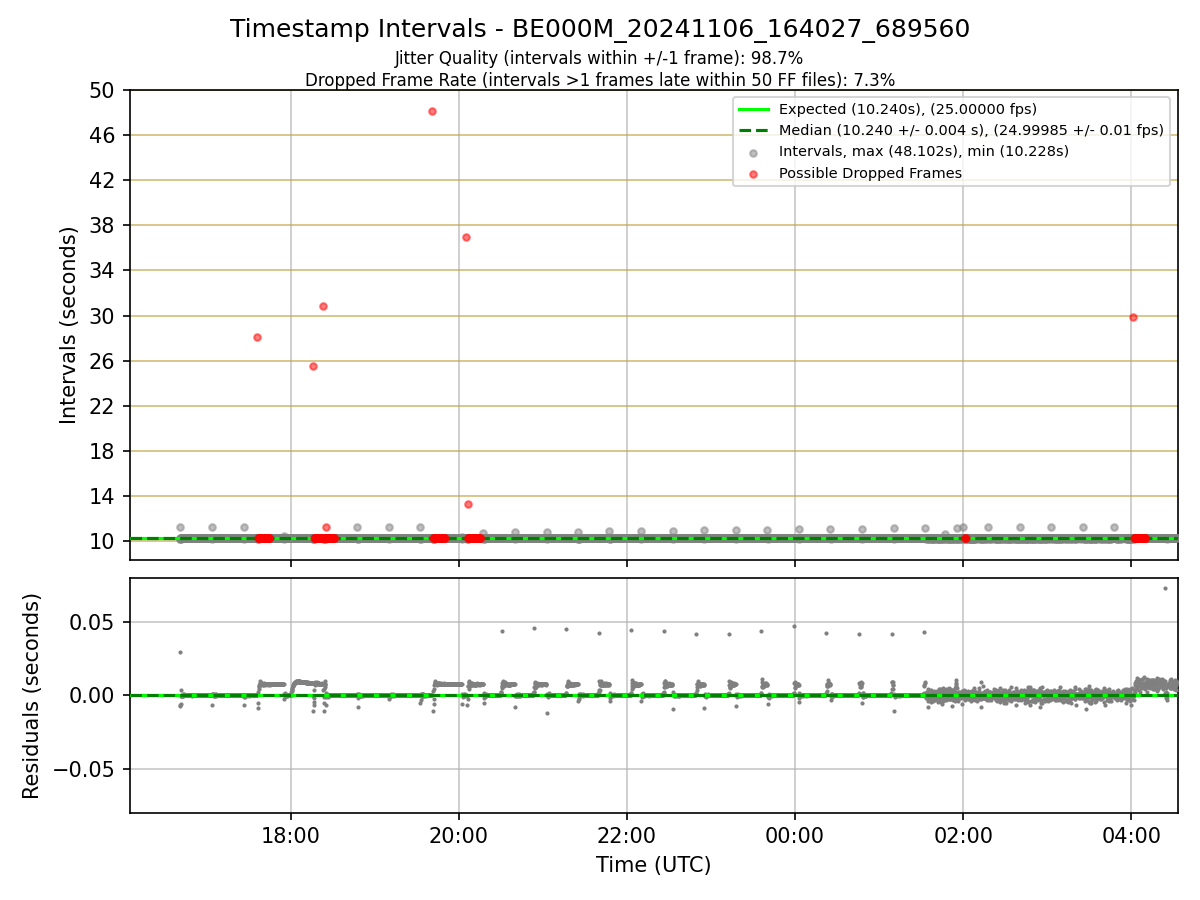Click legend entry "Intervals, max (48.102s), min (10.228s)"
This screenshot has height=900, width=1200.
(924, 152)
